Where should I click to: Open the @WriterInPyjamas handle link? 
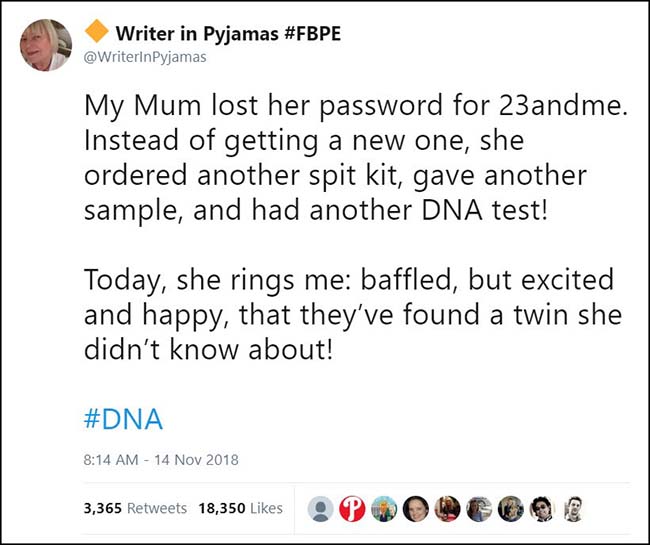pos(145,56)
